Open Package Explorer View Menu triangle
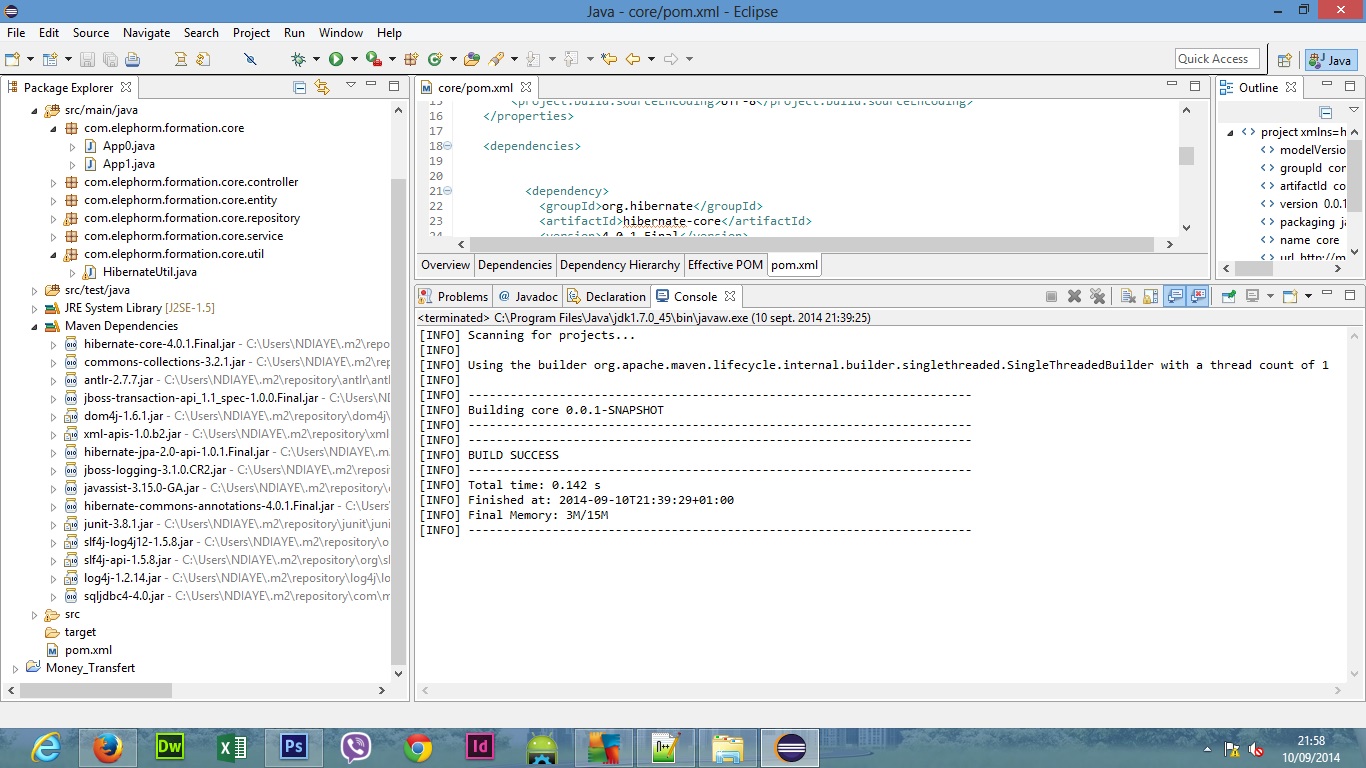The height and width of the screenshot is (768, 1366). (351, 86)
